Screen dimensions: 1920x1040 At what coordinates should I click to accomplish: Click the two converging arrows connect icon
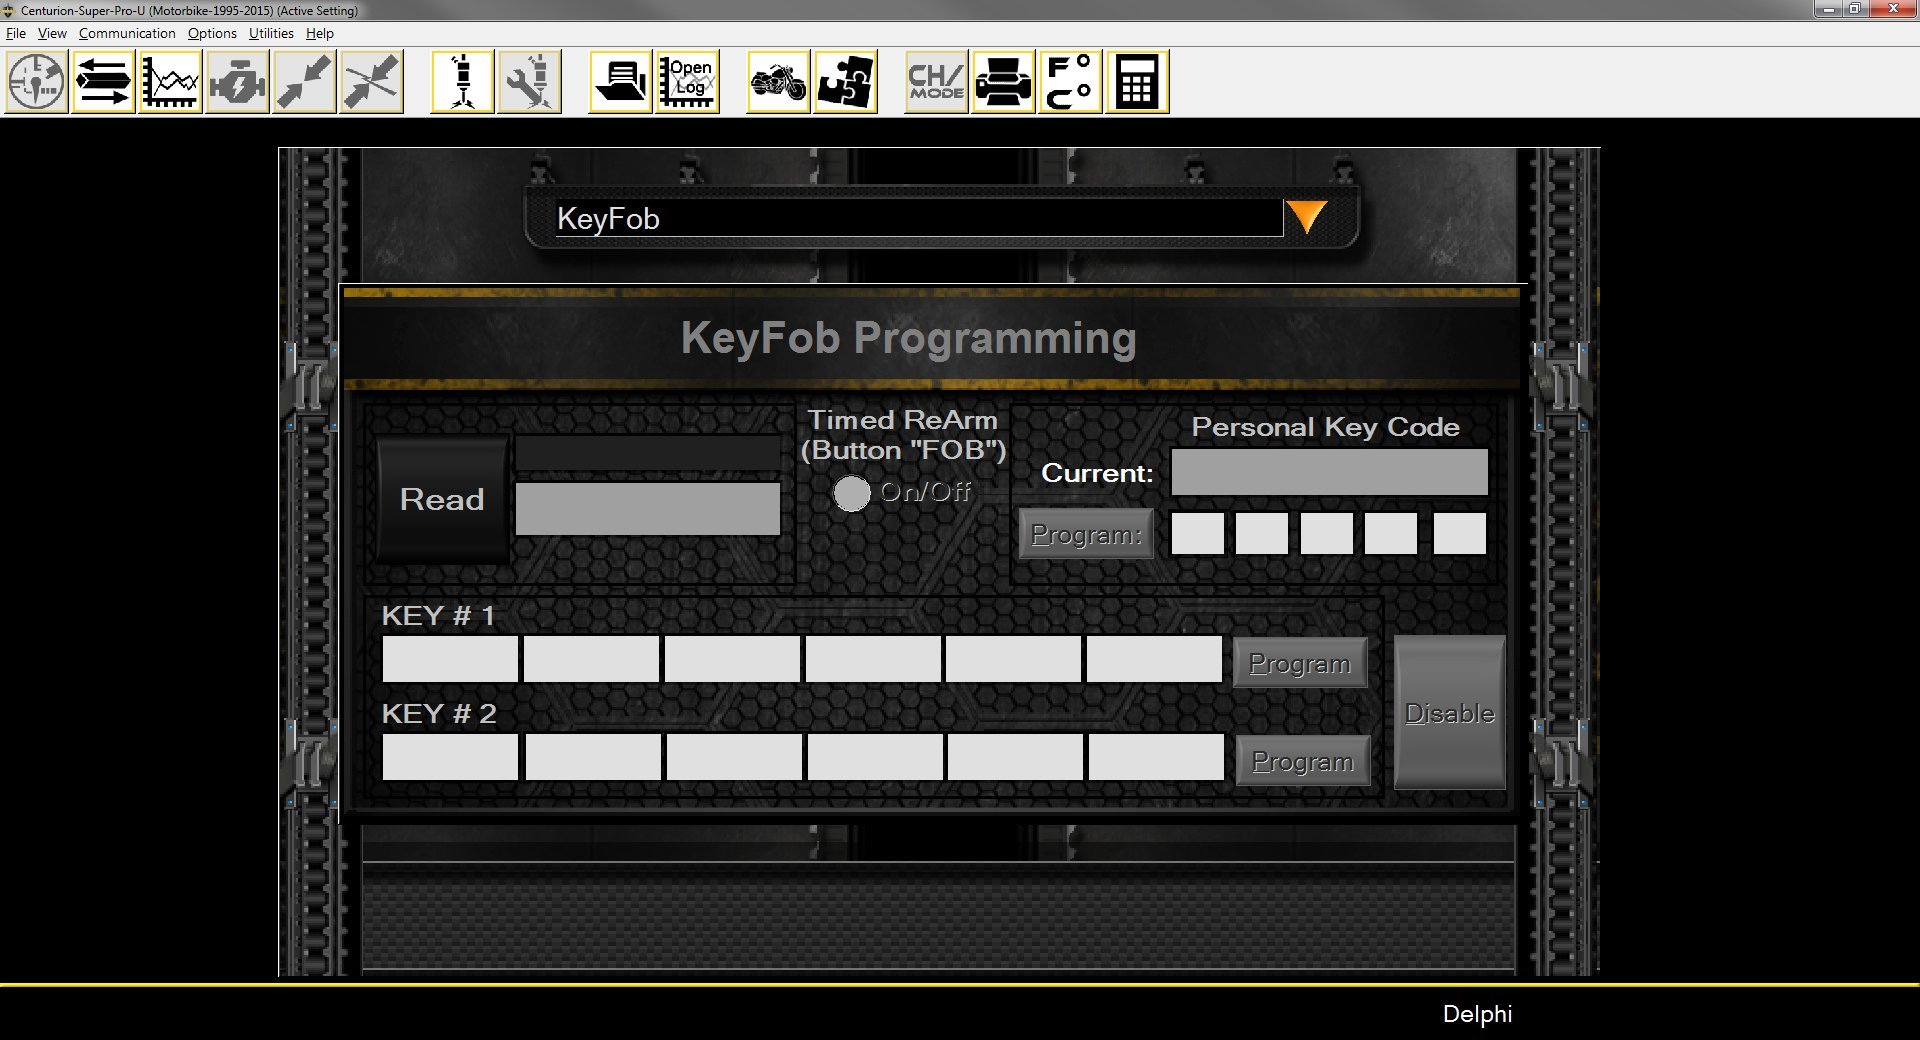pos(304,82)
